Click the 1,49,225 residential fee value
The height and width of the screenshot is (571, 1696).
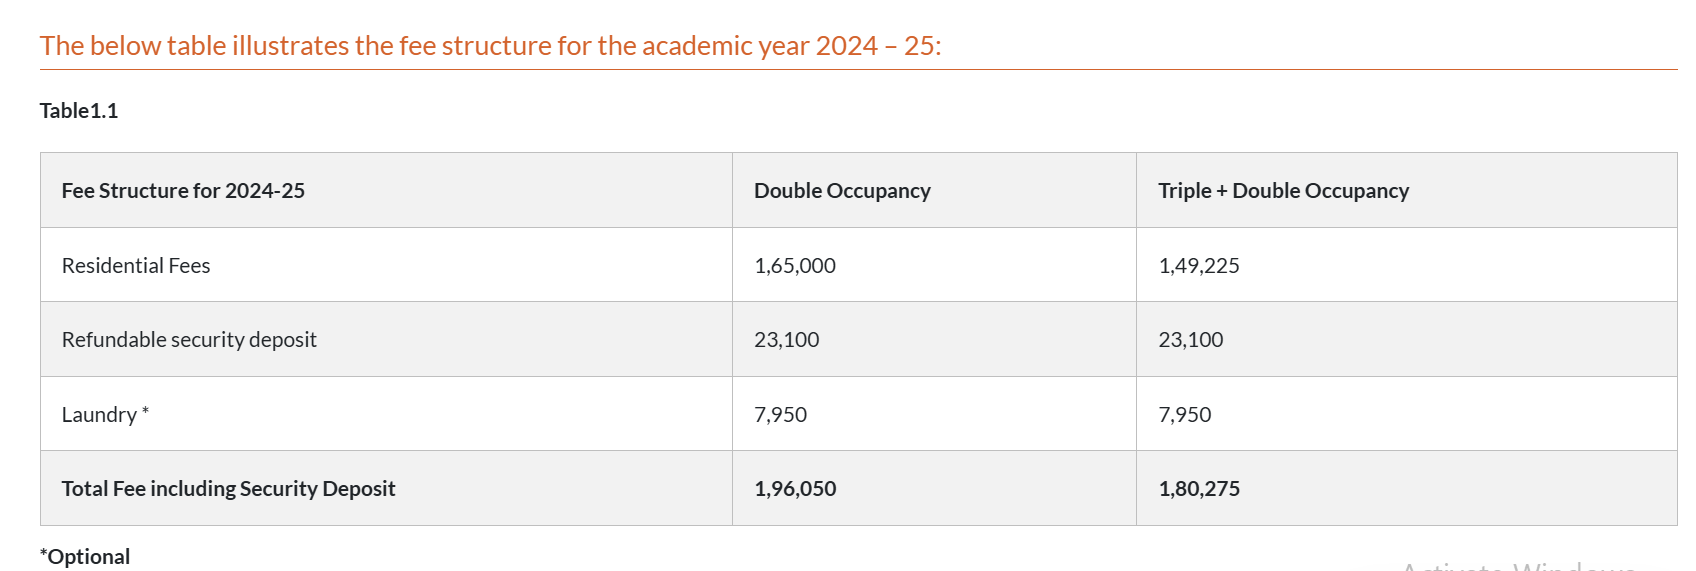pyautogui.click(x=1199, y=266)
